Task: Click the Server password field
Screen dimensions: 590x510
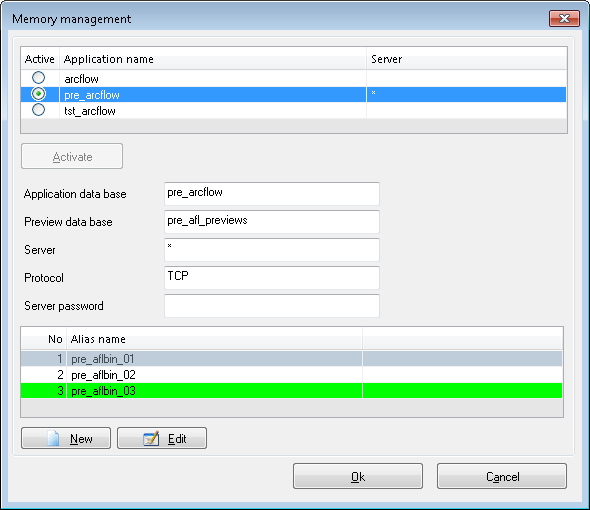Action: point(272,306)
